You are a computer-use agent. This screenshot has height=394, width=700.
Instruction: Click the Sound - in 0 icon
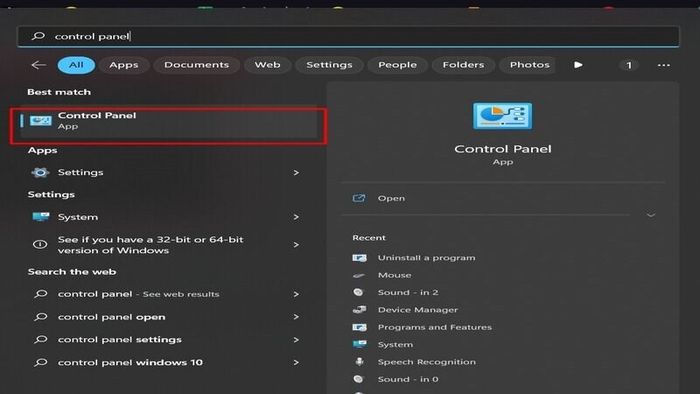(x=358, y=379)
